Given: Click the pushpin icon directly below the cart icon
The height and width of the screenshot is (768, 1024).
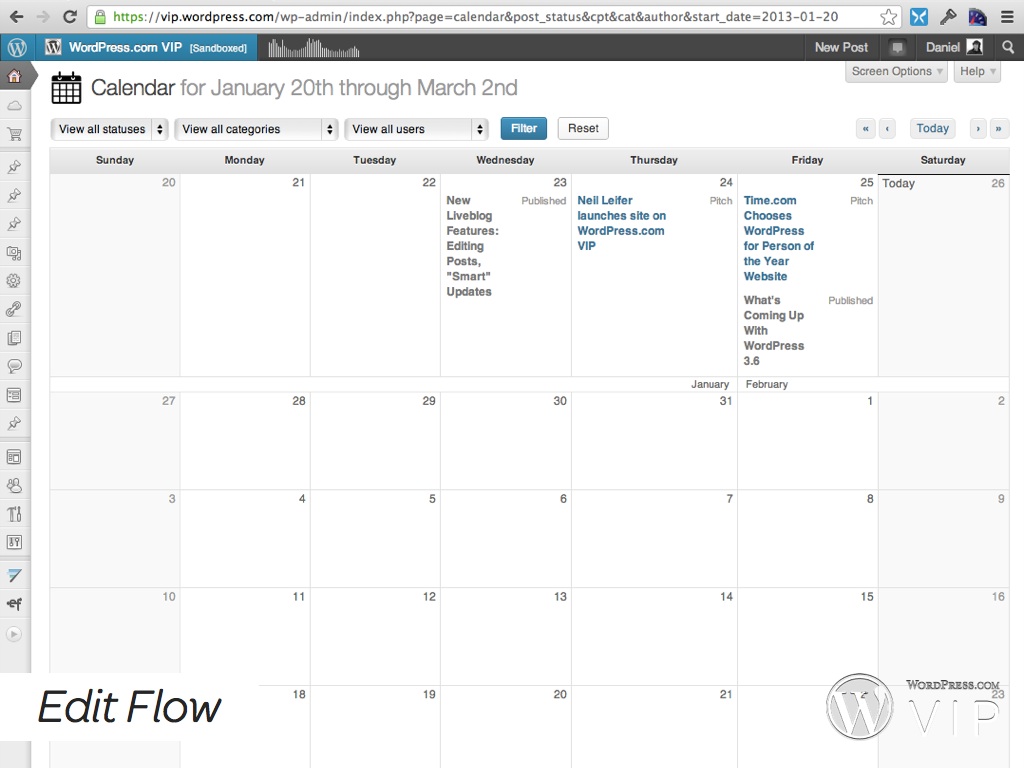Looking at the screenshot, I should 14,167.
